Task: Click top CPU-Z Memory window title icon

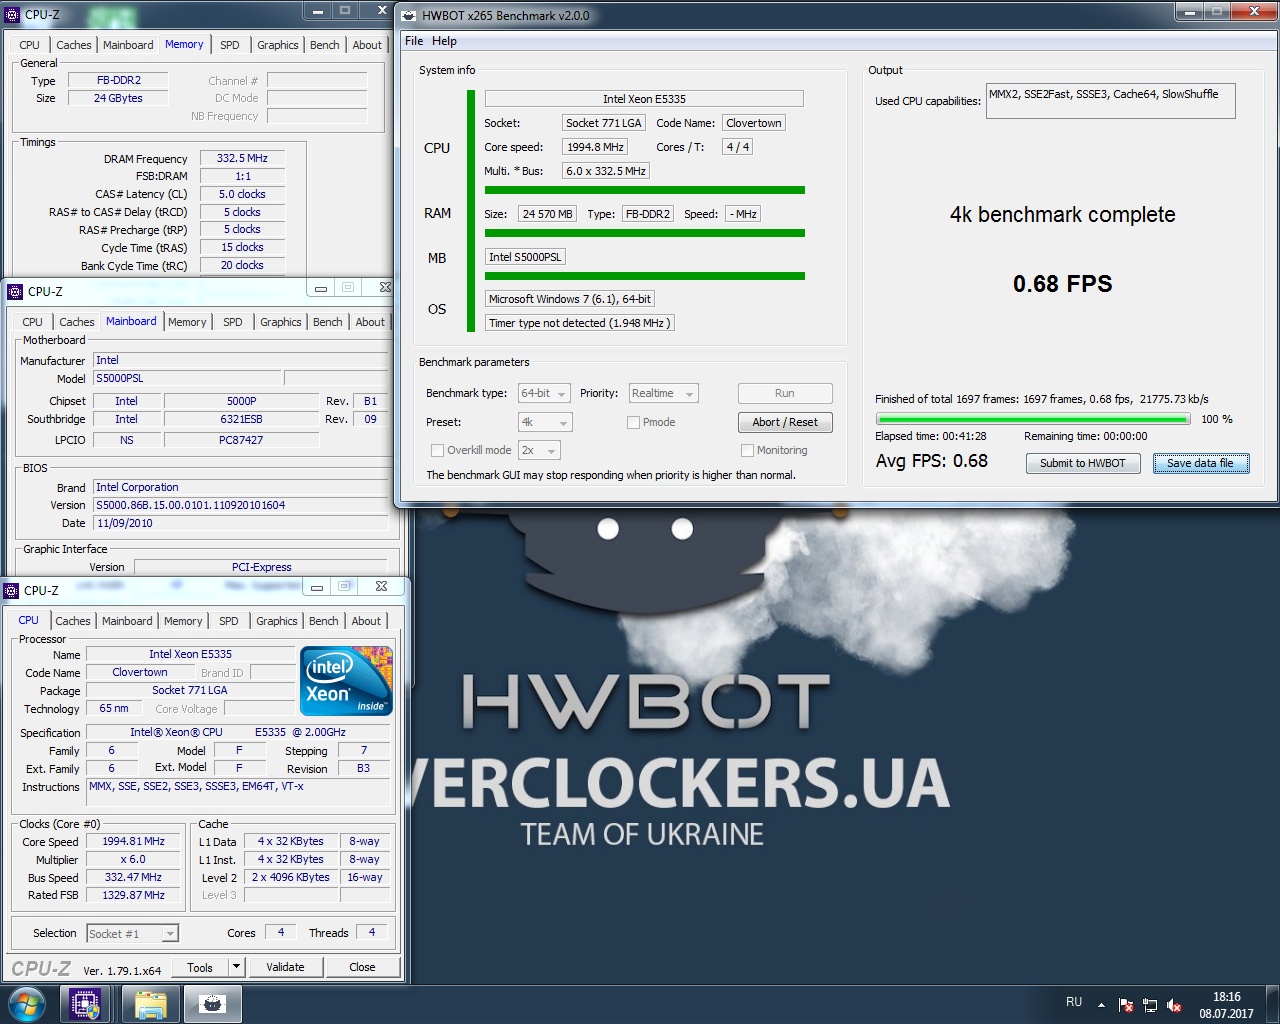Action: tap(12, 15)
